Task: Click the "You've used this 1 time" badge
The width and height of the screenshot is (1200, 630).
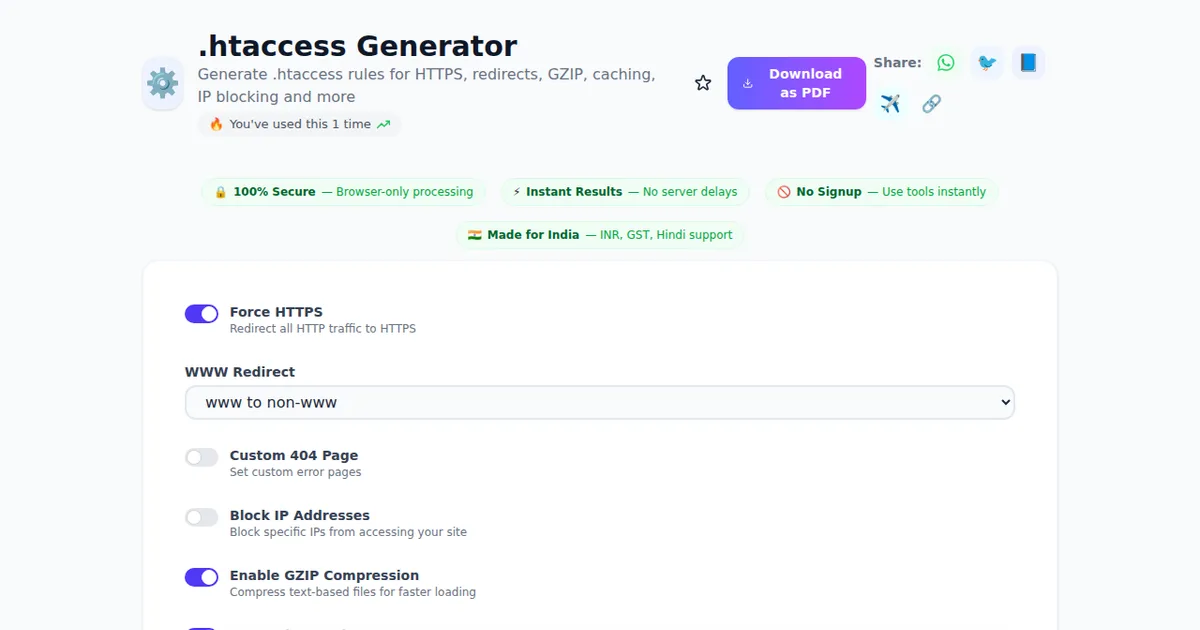Action: point(299,125)
